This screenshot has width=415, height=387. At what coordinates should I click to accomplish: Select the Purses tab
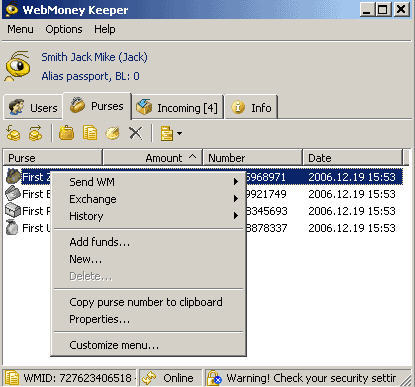click(x=97, y=106)
